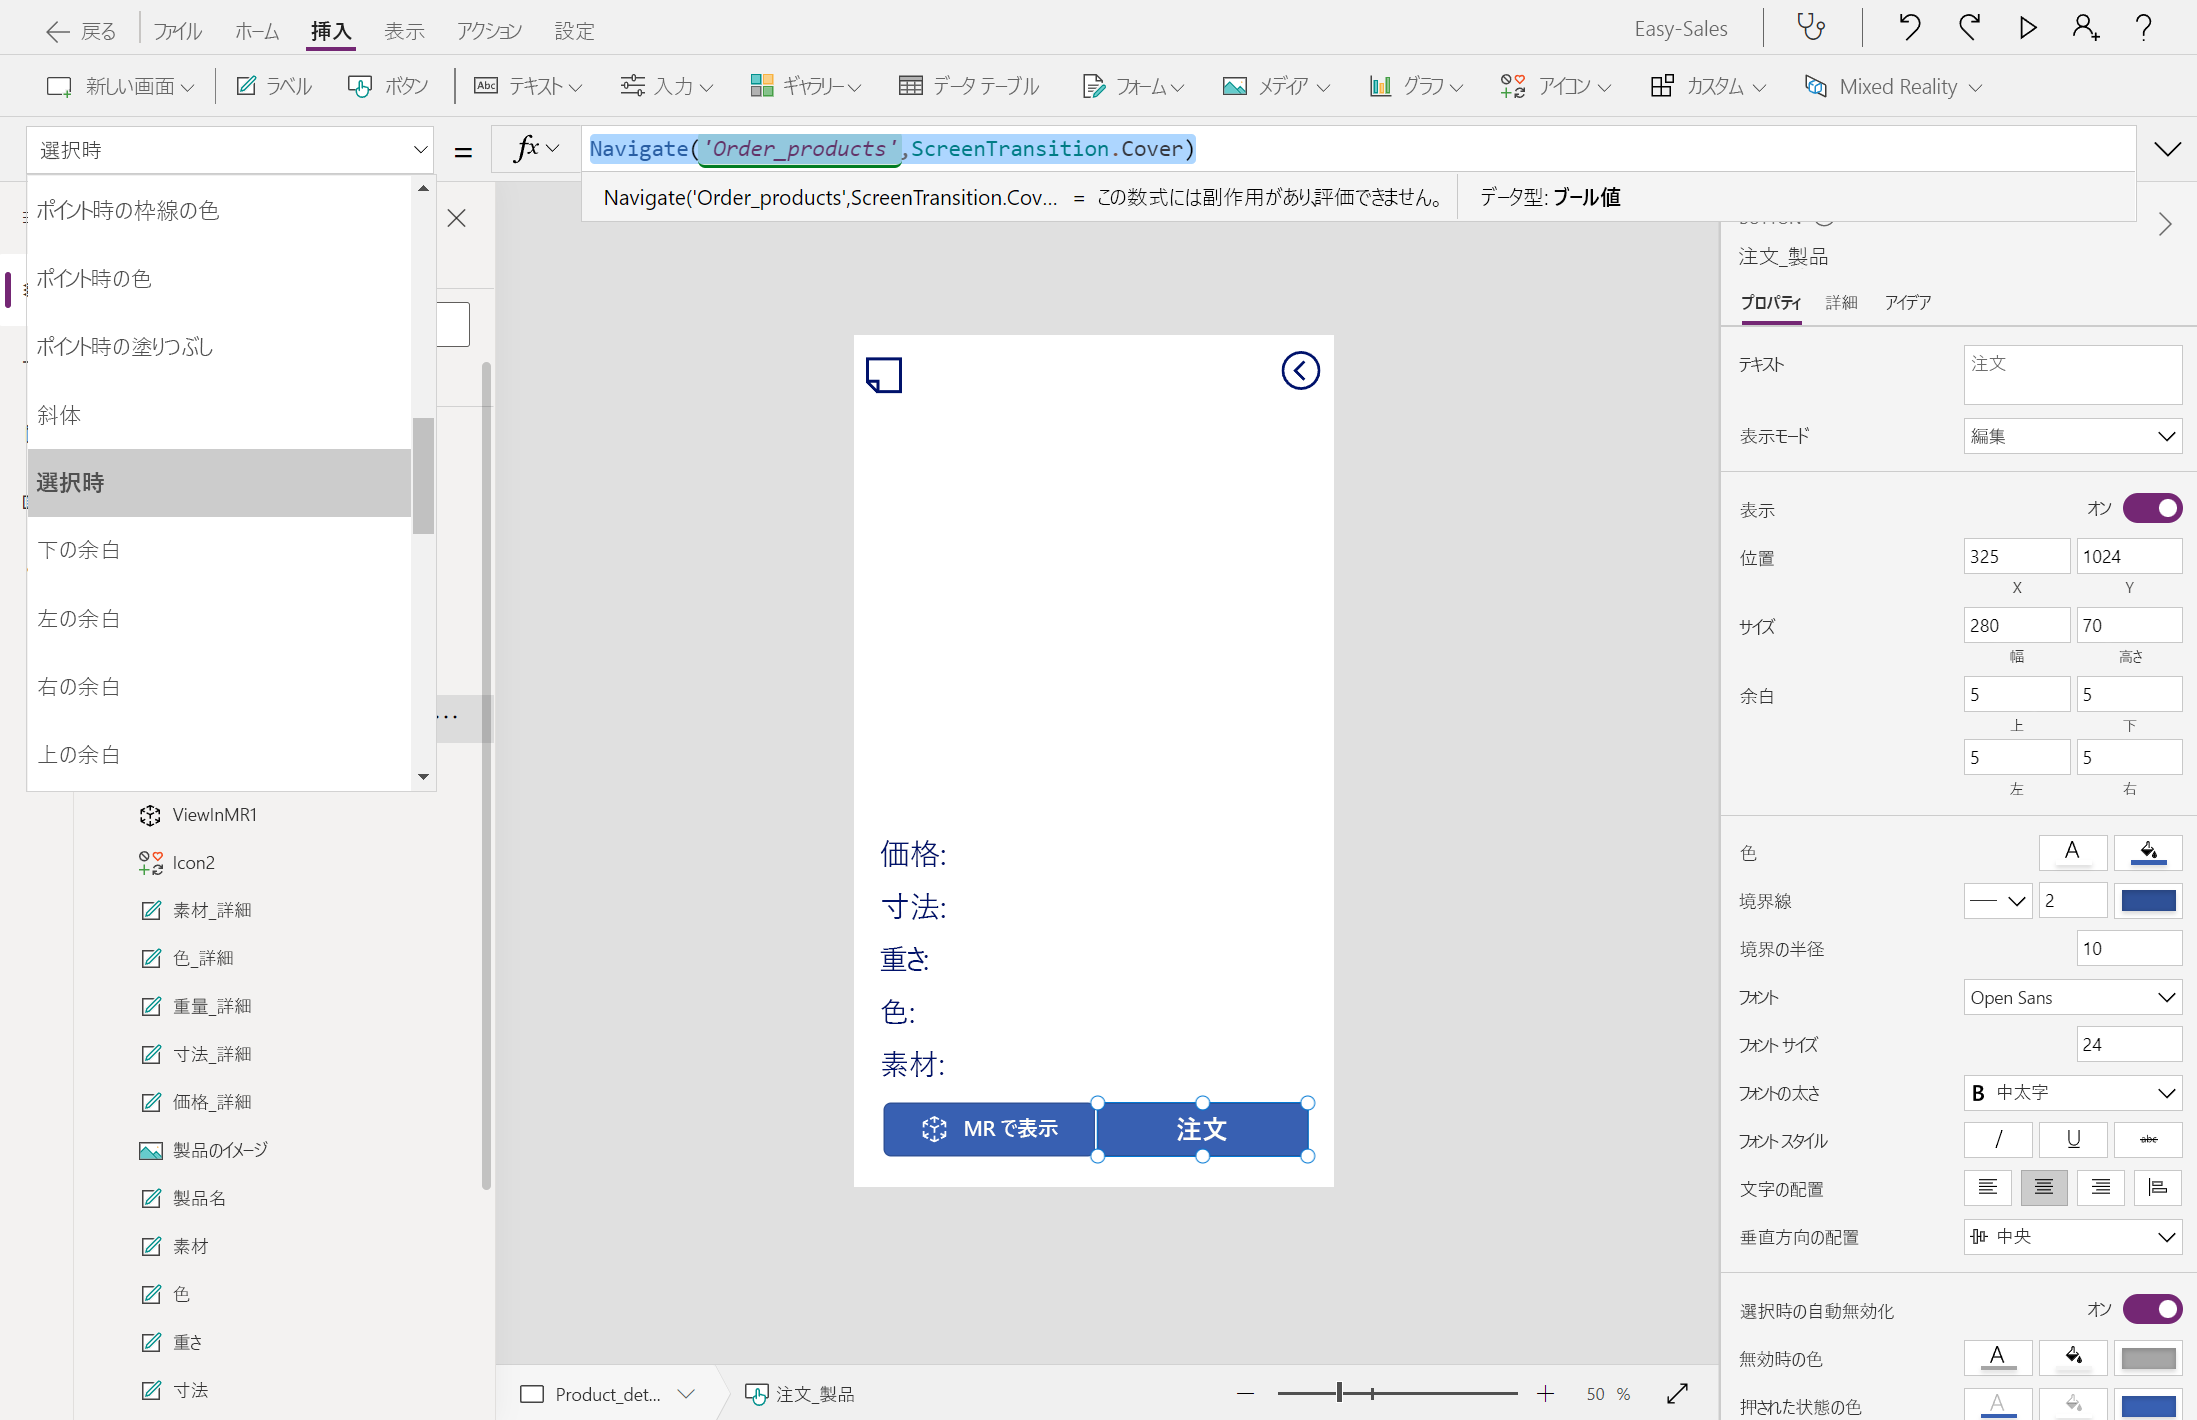
Task: Insert a データ テーブル
Action: click(x=969, y=86)
